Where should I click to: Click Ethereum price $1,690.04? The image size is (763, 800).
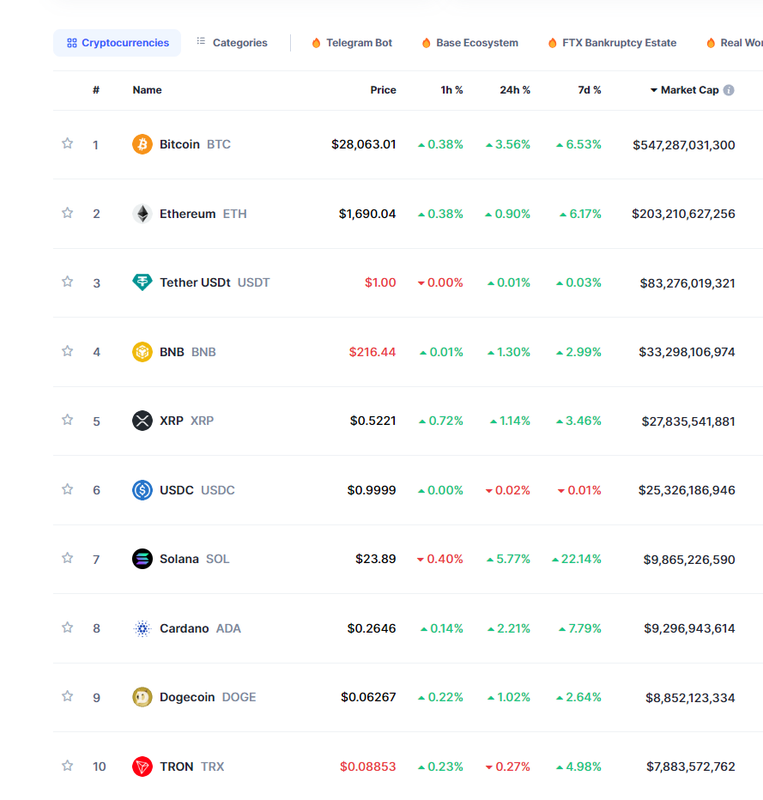click(x=367, y=214)
